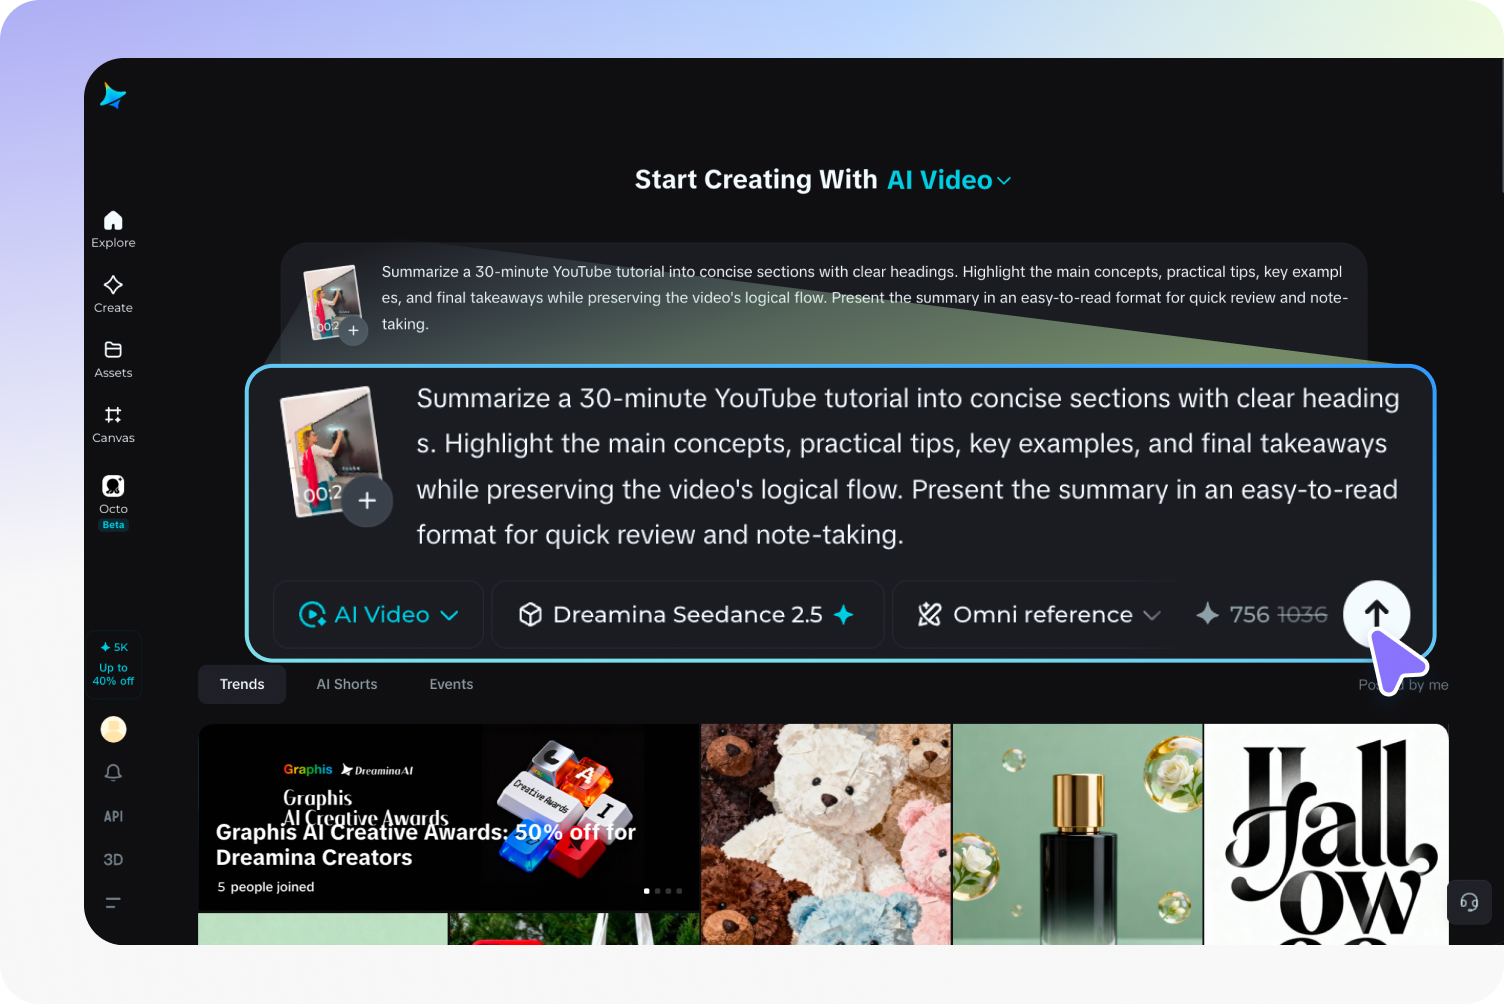
Task: Add media with the enlarged plus button
Action: (367, 501)
